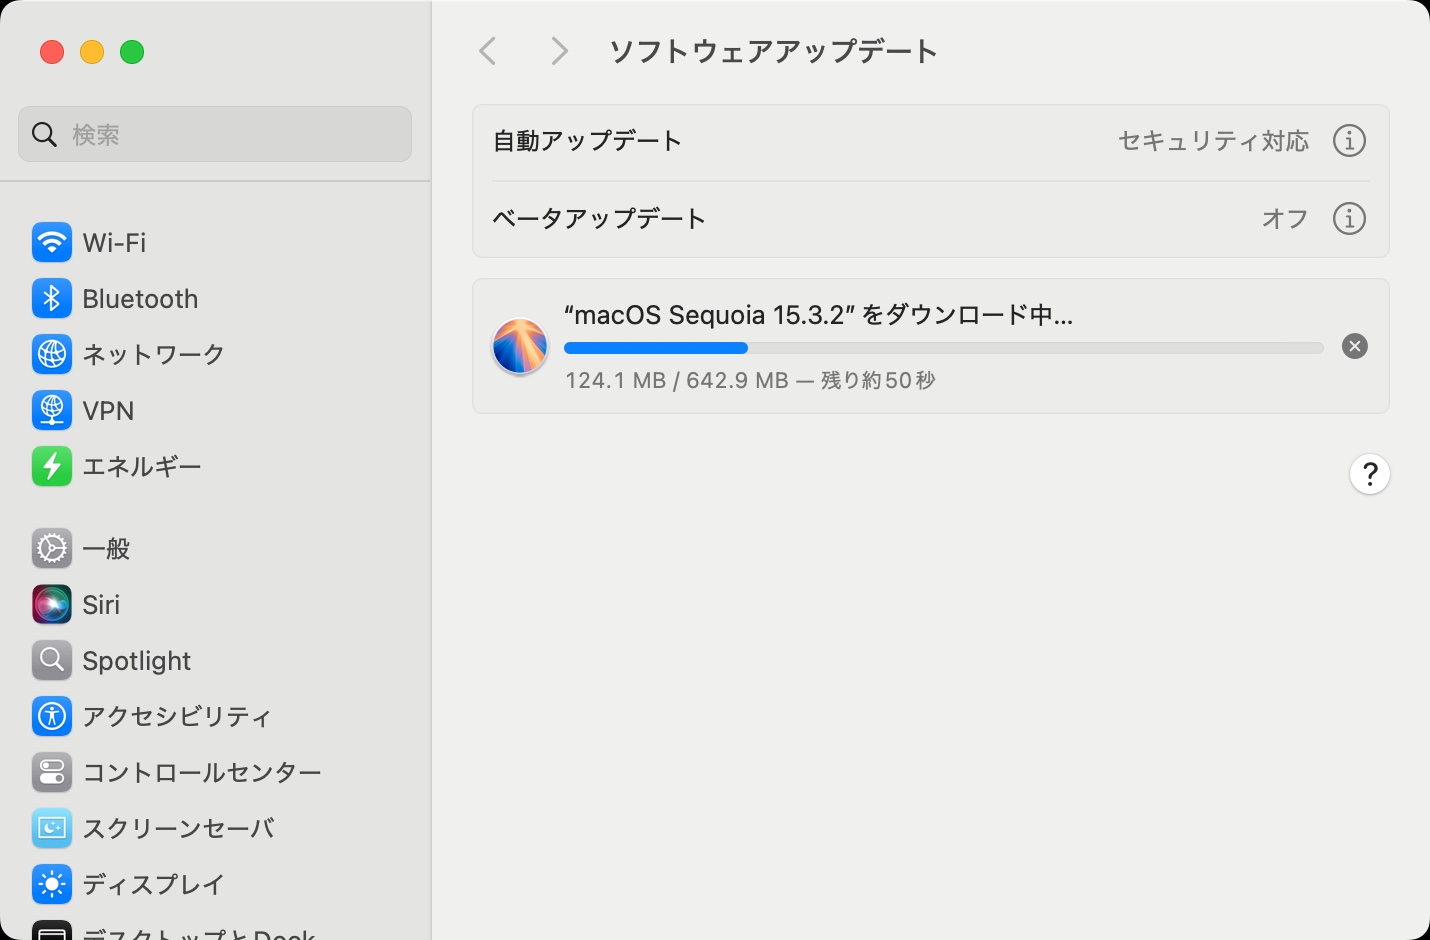
Task: Show info for ベータアップデート
Action: [x=1349, y=218]
